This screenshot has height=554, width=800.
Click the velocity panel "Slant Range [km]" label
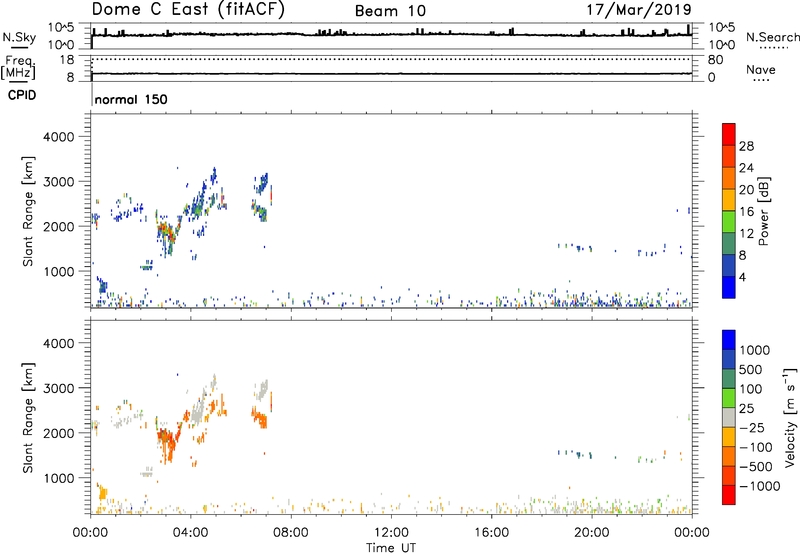(x=28, y=417)
